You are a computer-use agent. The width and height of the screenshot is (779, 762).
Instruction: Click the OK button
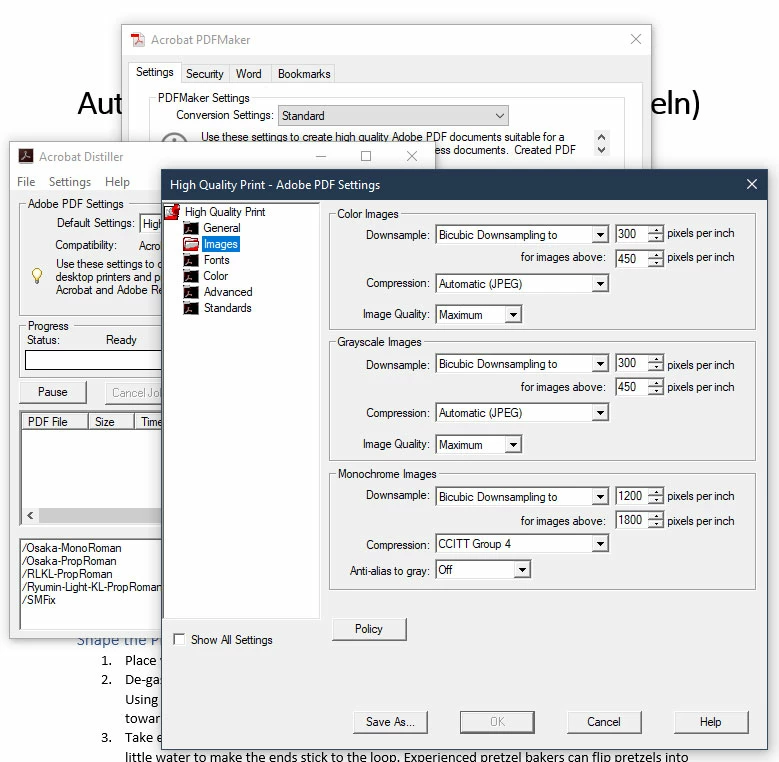point(497,722)
